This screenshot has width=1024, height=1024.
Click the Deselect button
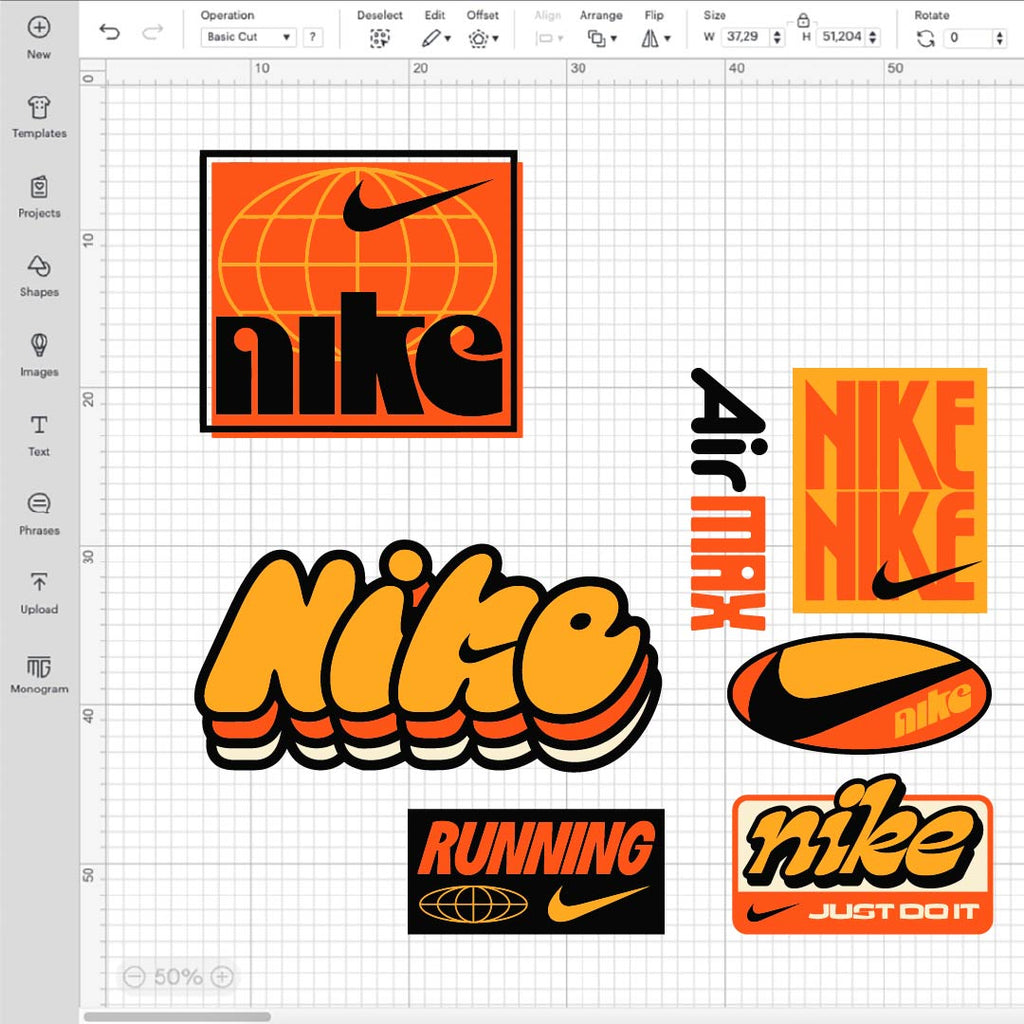coord(379,38)
